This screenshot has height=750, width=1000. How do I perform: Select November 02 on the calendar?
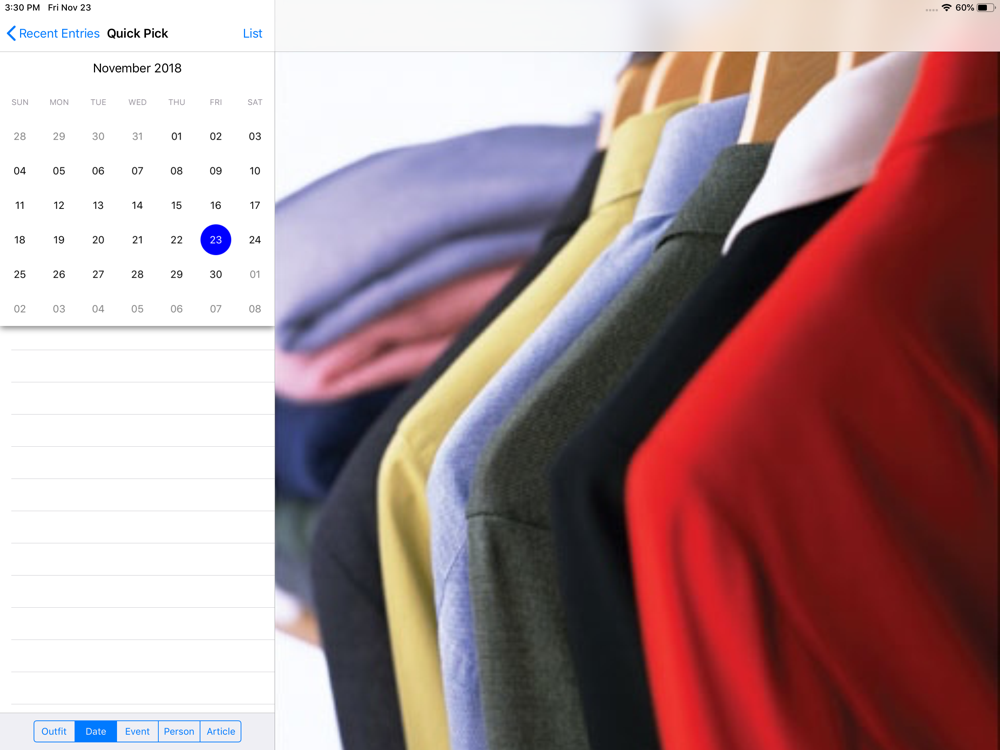(216, 136)
